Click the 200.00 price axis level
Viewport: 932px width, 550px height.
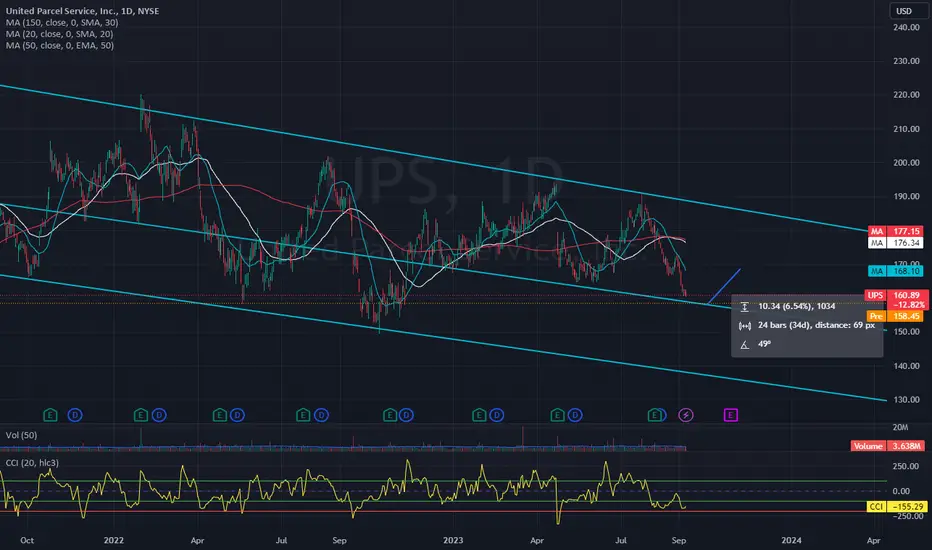(x=906, y=162)
